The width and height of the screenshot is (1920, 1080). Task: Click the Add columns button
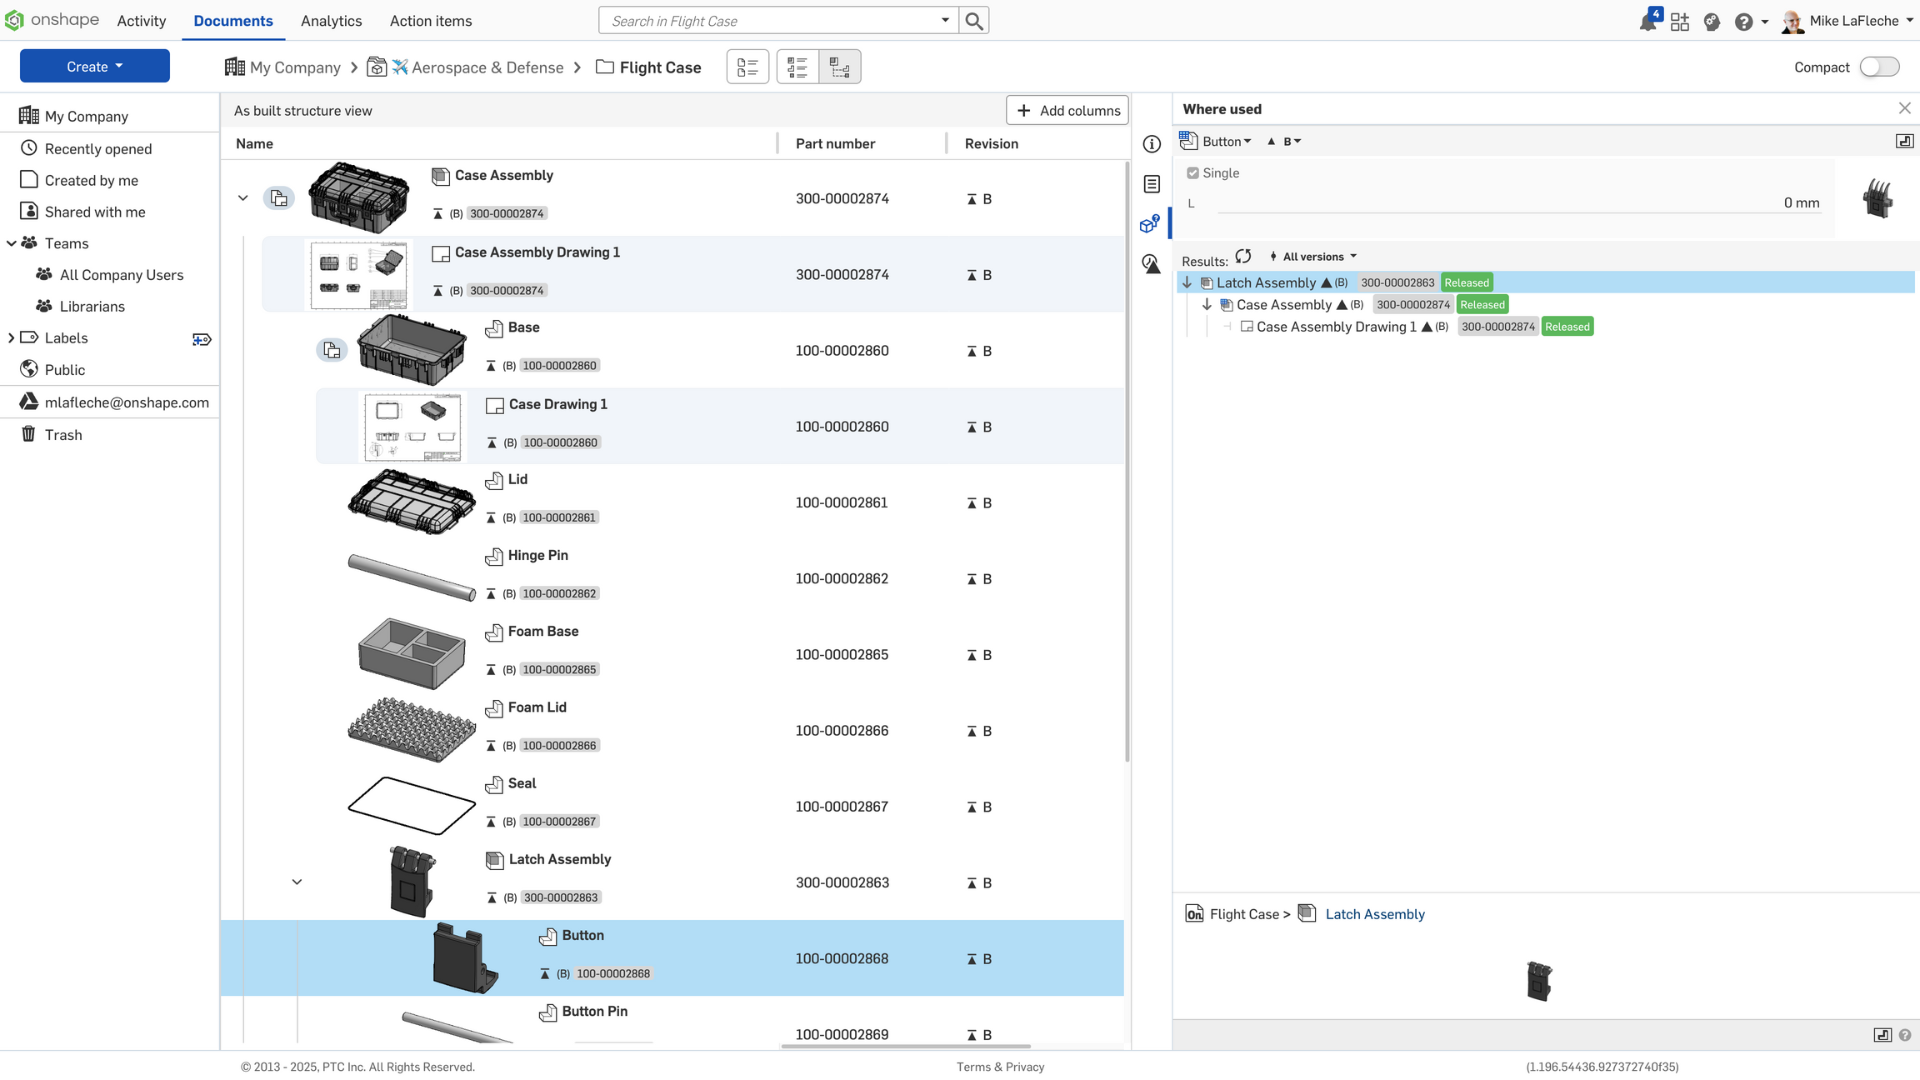pyautogui.click(x=1067, y=110)
